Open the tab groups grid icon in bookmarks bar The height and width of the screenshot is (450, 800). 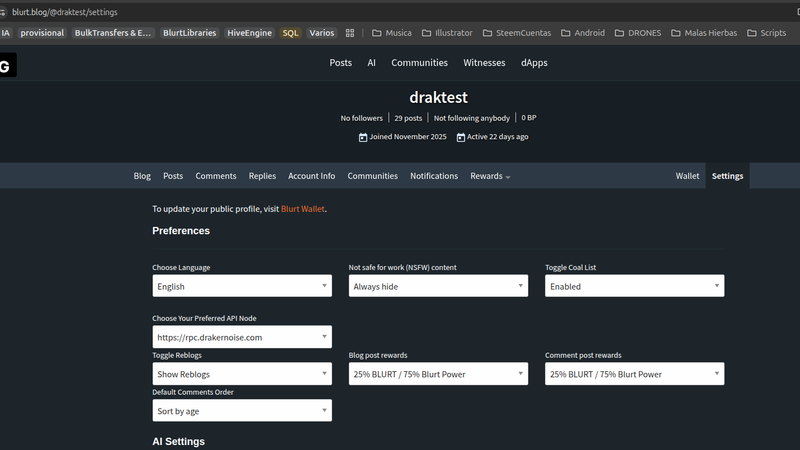(x=350, y=33)
